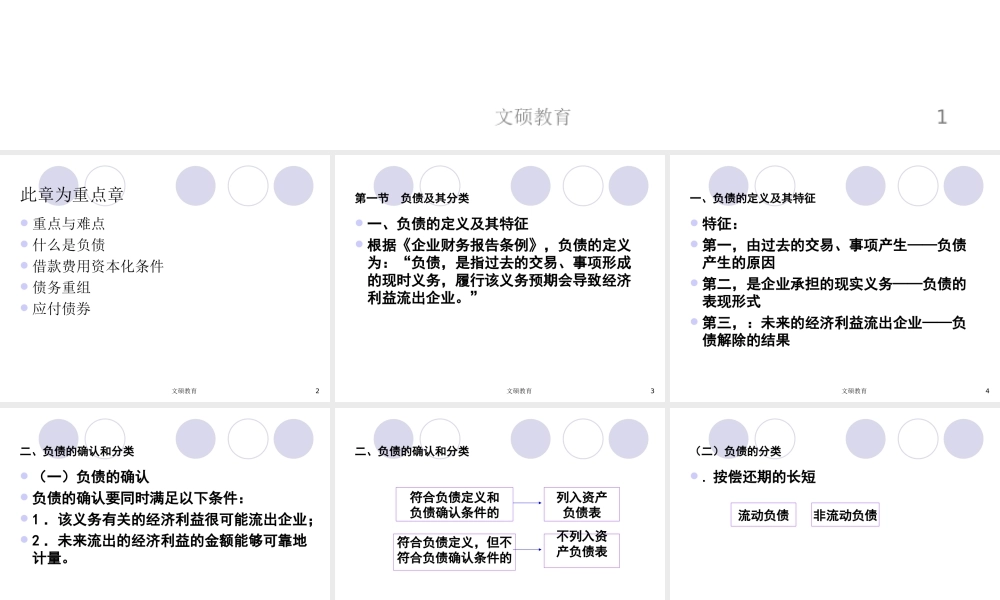Click the 文硕教育 header text

coord(535,117)
